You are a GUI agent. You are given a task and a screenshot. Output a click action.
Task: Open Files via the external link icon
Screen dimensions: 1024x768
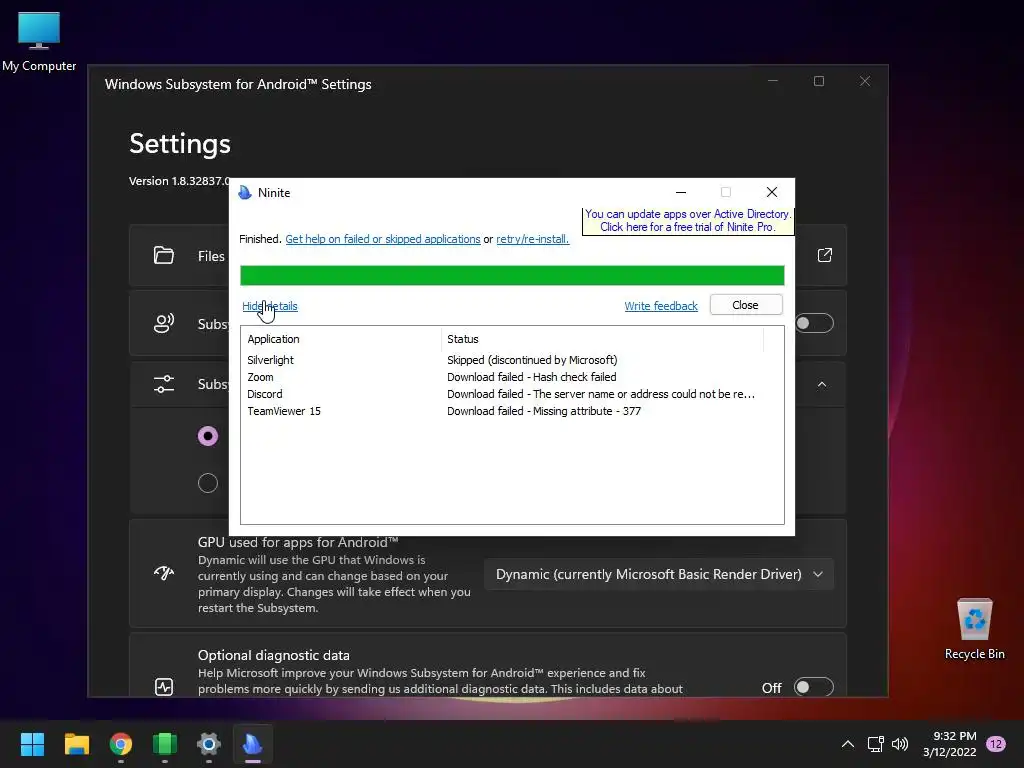[825, 255]
